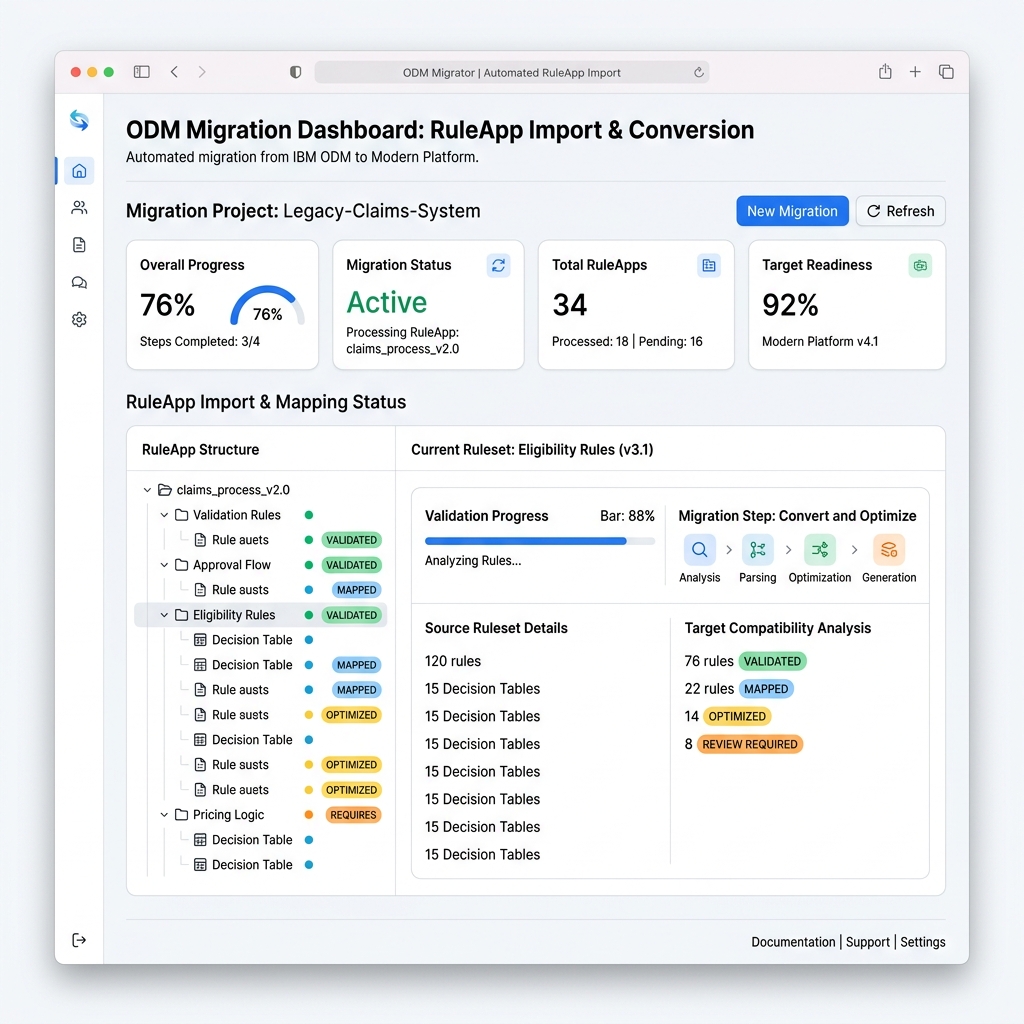
Task: Click the Overall Progress 76% gauge
Action: point(267,306)
